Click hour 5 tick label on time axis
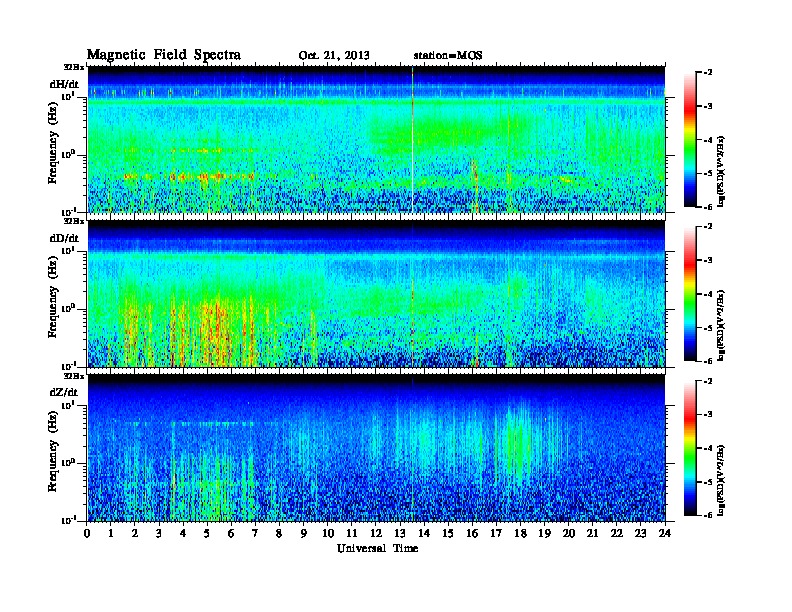This screenshot has height=612, width=792. (207, 533)
